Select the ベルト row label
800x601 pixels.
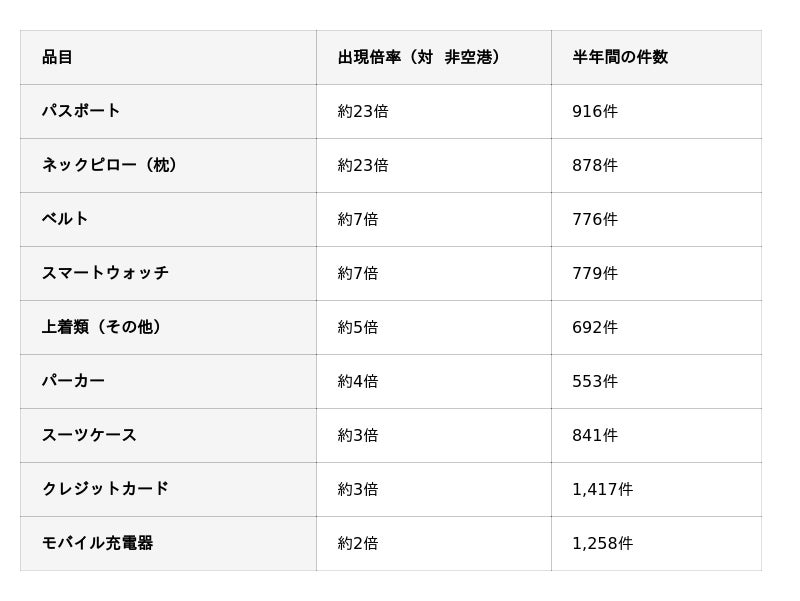click(x=65, y=219)
